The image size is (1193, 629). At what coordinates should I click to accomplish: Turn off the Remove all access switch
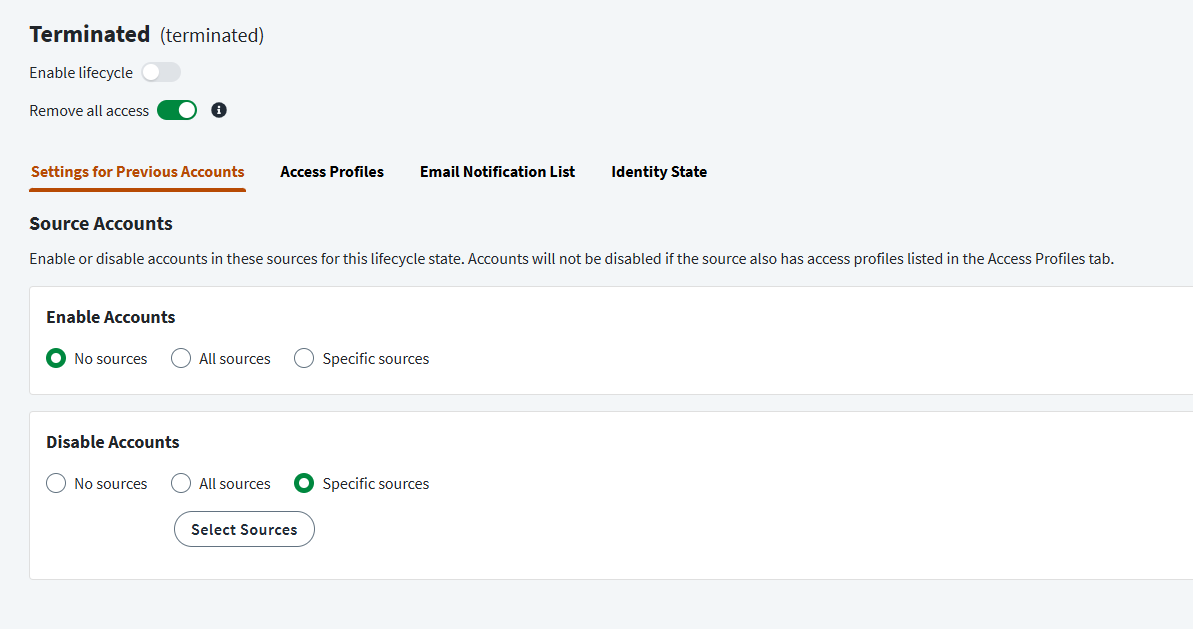[177, 110]
